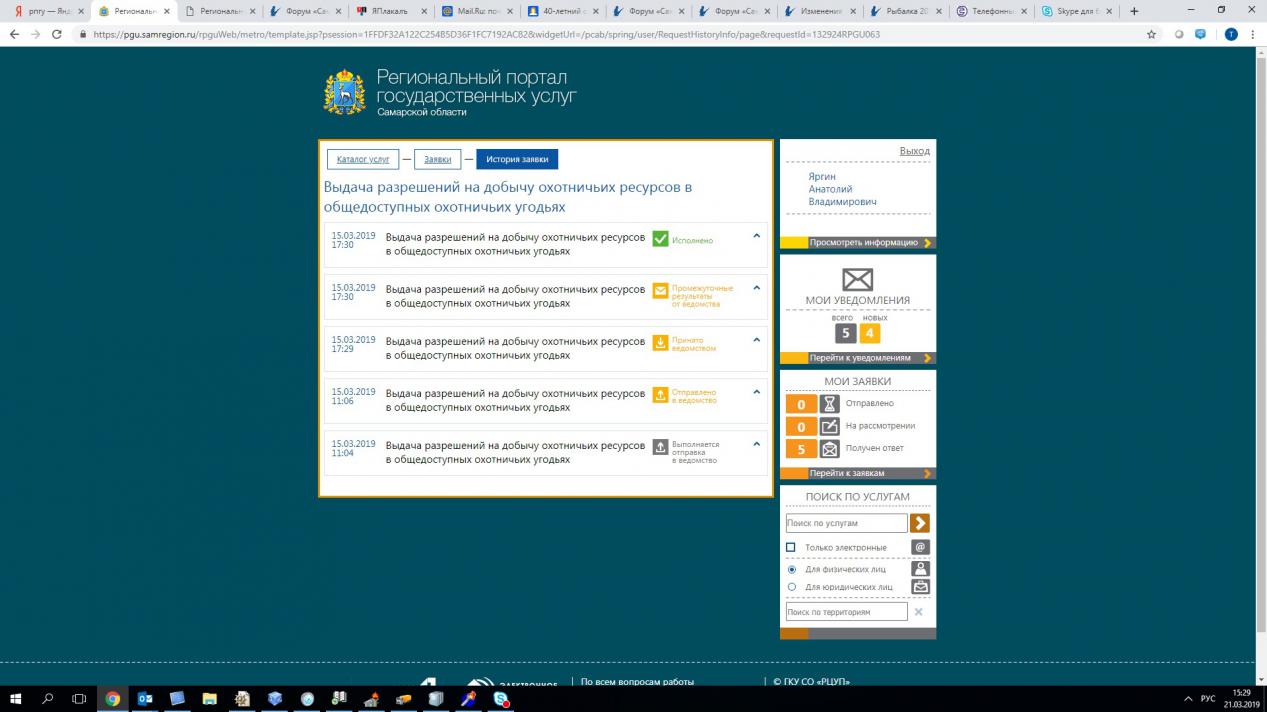Click the hourglass icon next to Отправлено
The image size is (1267, 712).
coord(829,404)
